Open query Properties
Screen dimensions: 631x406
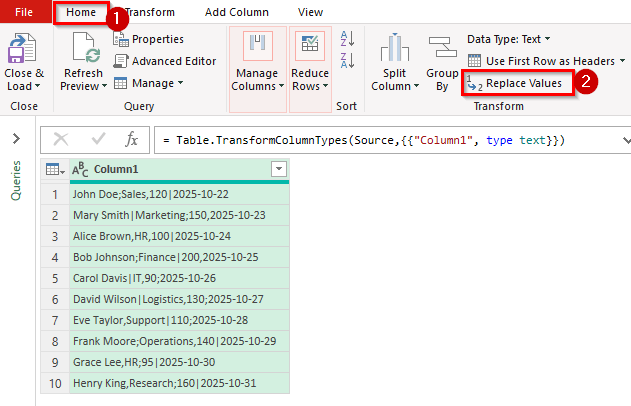pyautogui.click(x=148, y=39)
